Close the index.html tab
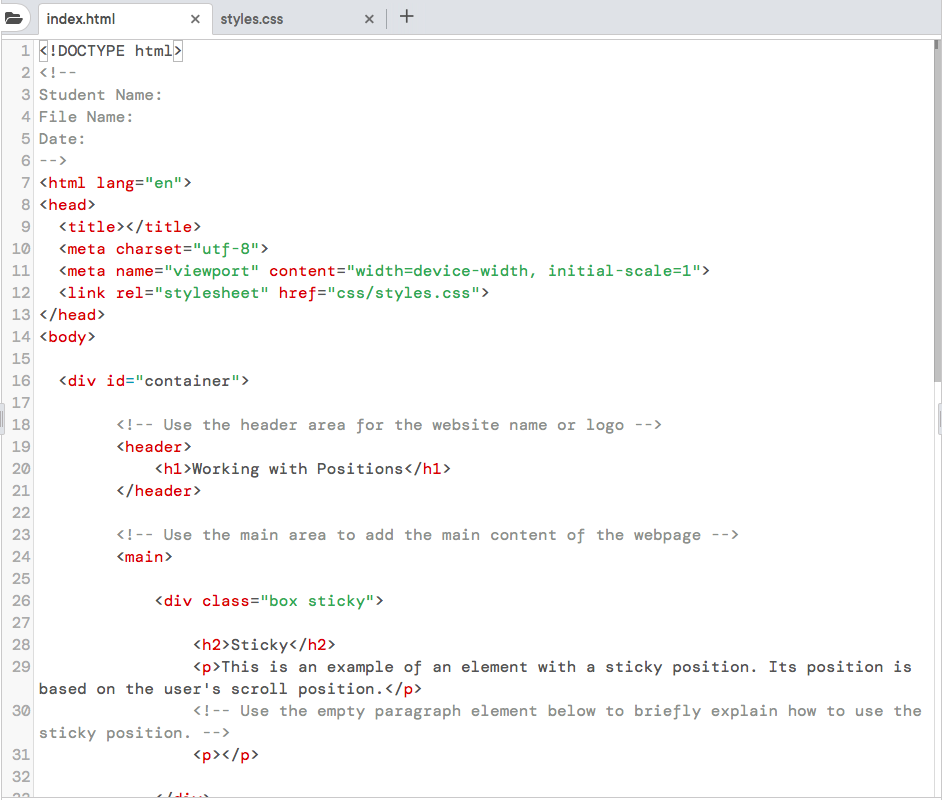Image resolution: width=942 pixels, height=800 pixels. pyautogui.click(x=195, y=19)
